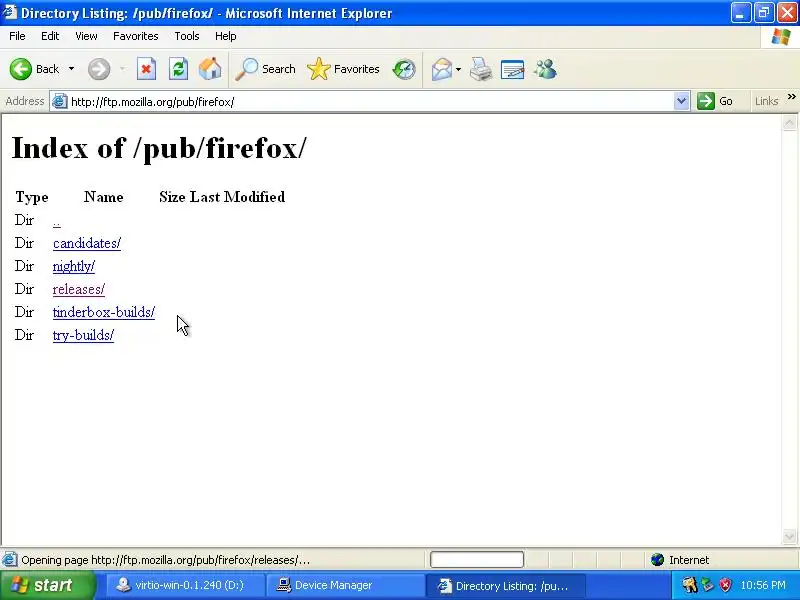Click the Safely Remove Hardware tray icon
Image resolution: width=800 pixels, height=600 pixels.
pos(707,585)
